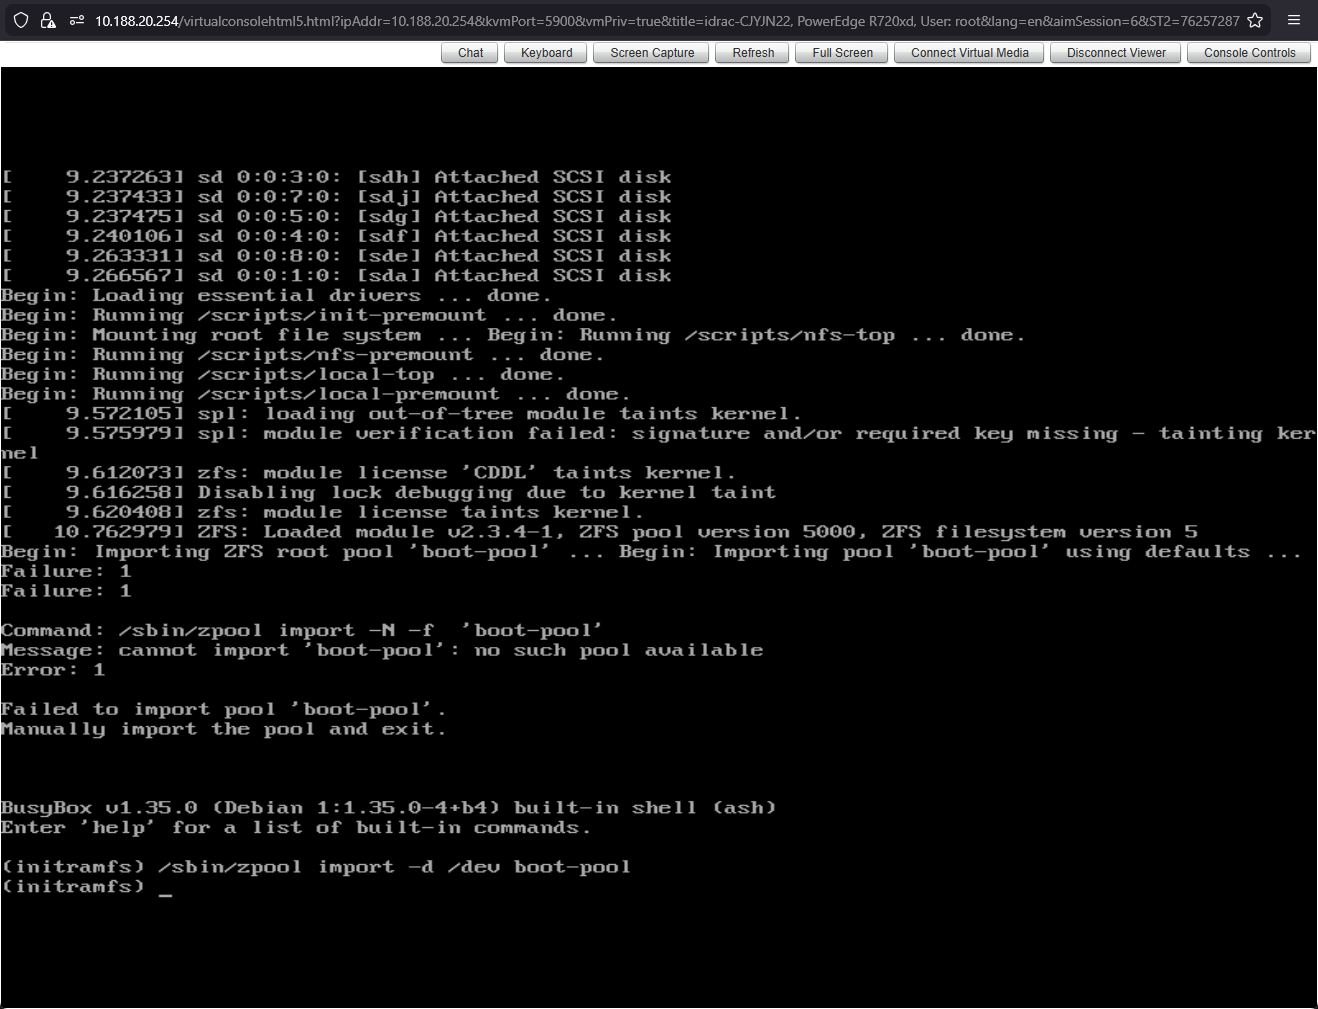Click the typed zpool import -d /dev command
1318x1009 pixels.
click(394, 867)
